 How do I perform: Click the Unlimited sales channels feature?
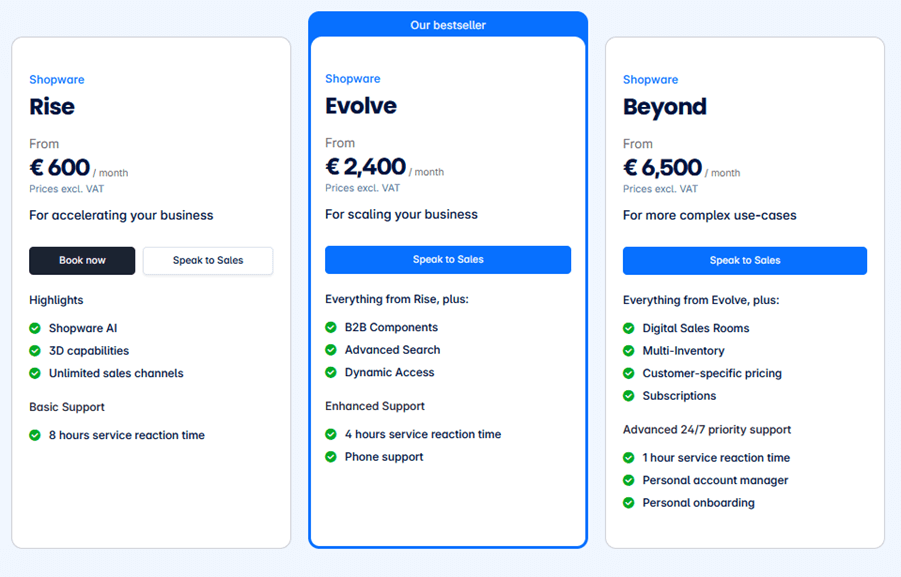pos(116,373)
